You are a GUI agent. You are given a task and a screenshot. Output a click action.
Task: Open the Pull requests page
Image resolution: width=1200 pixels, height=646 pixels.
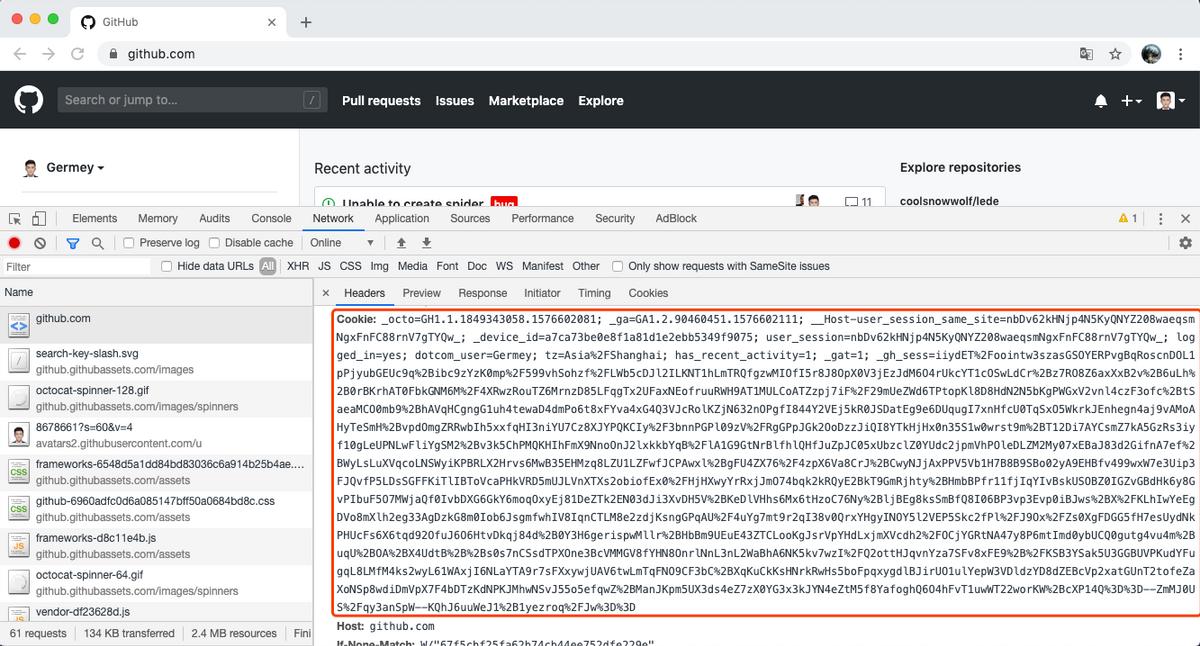pyautogui.click(x=383, y=101)
